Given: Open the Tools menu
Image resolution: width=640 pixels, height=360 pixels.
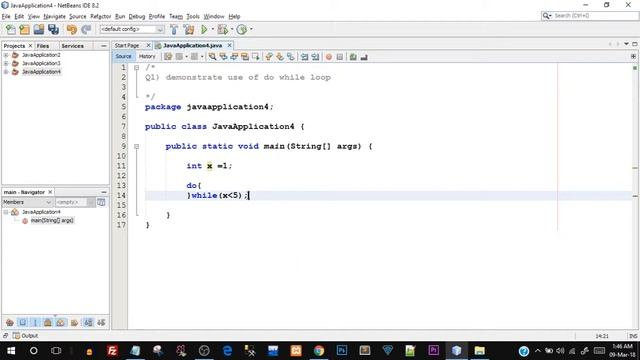Looking at the screenshot, I should pos(193,17).
